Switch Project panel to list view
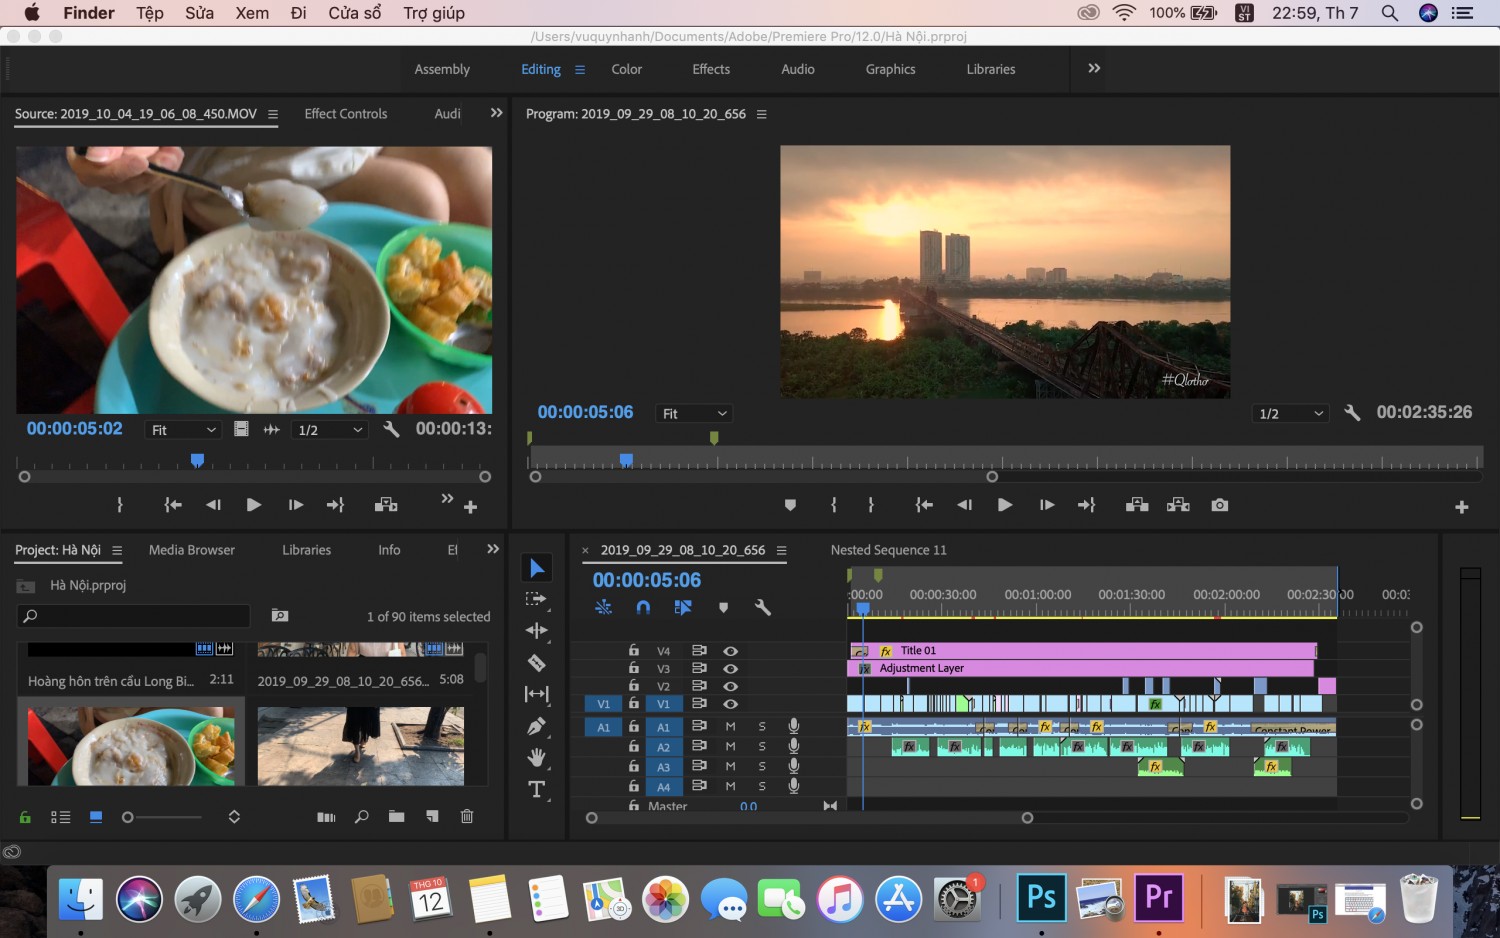The width and height of the screenshot is (1500, 938). pyautogui.click(x=61, y=817)
